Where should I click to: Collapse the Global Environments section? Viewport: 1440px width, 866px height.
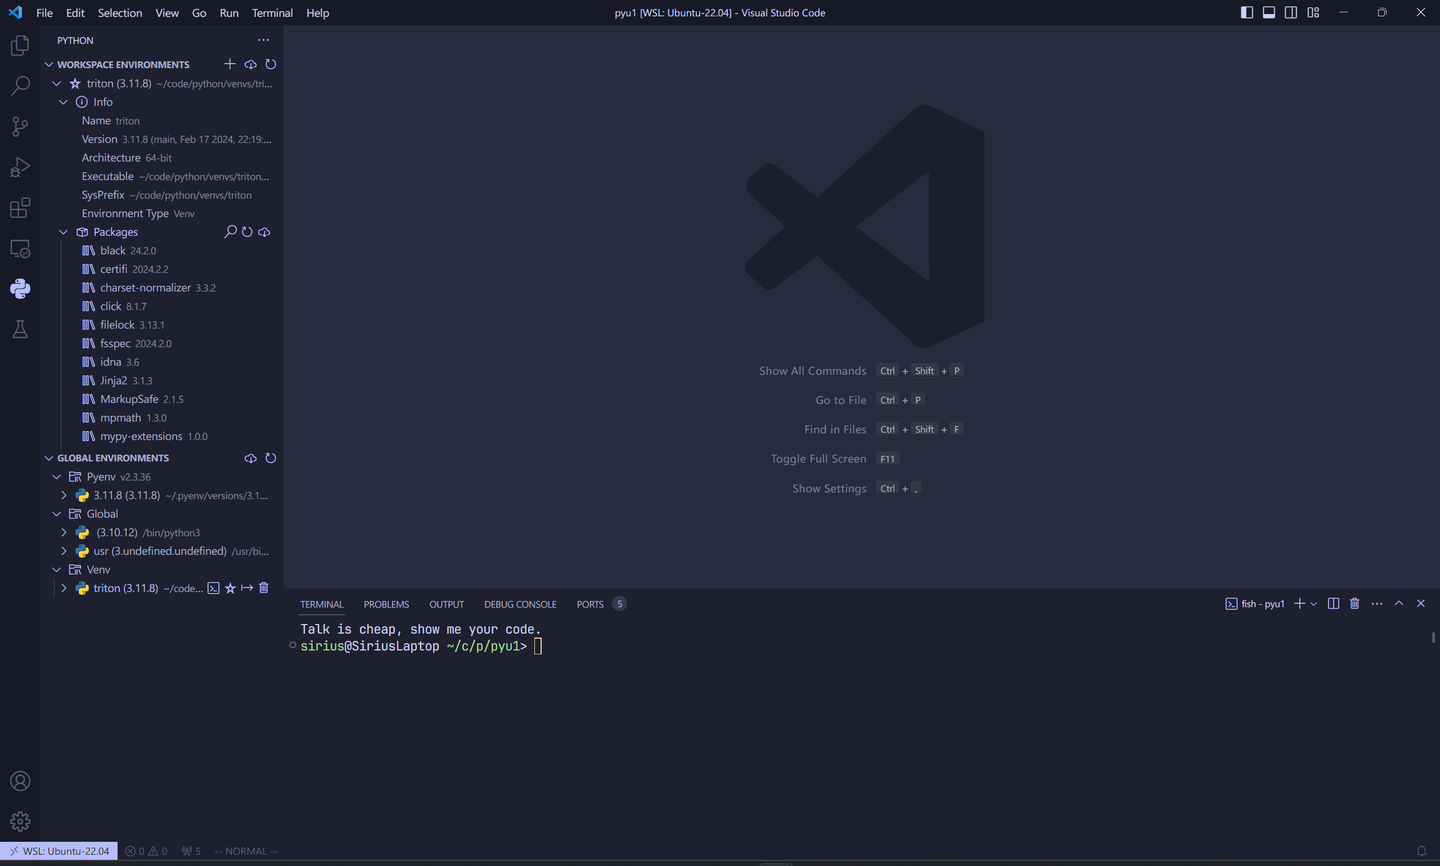coord(48,457)
